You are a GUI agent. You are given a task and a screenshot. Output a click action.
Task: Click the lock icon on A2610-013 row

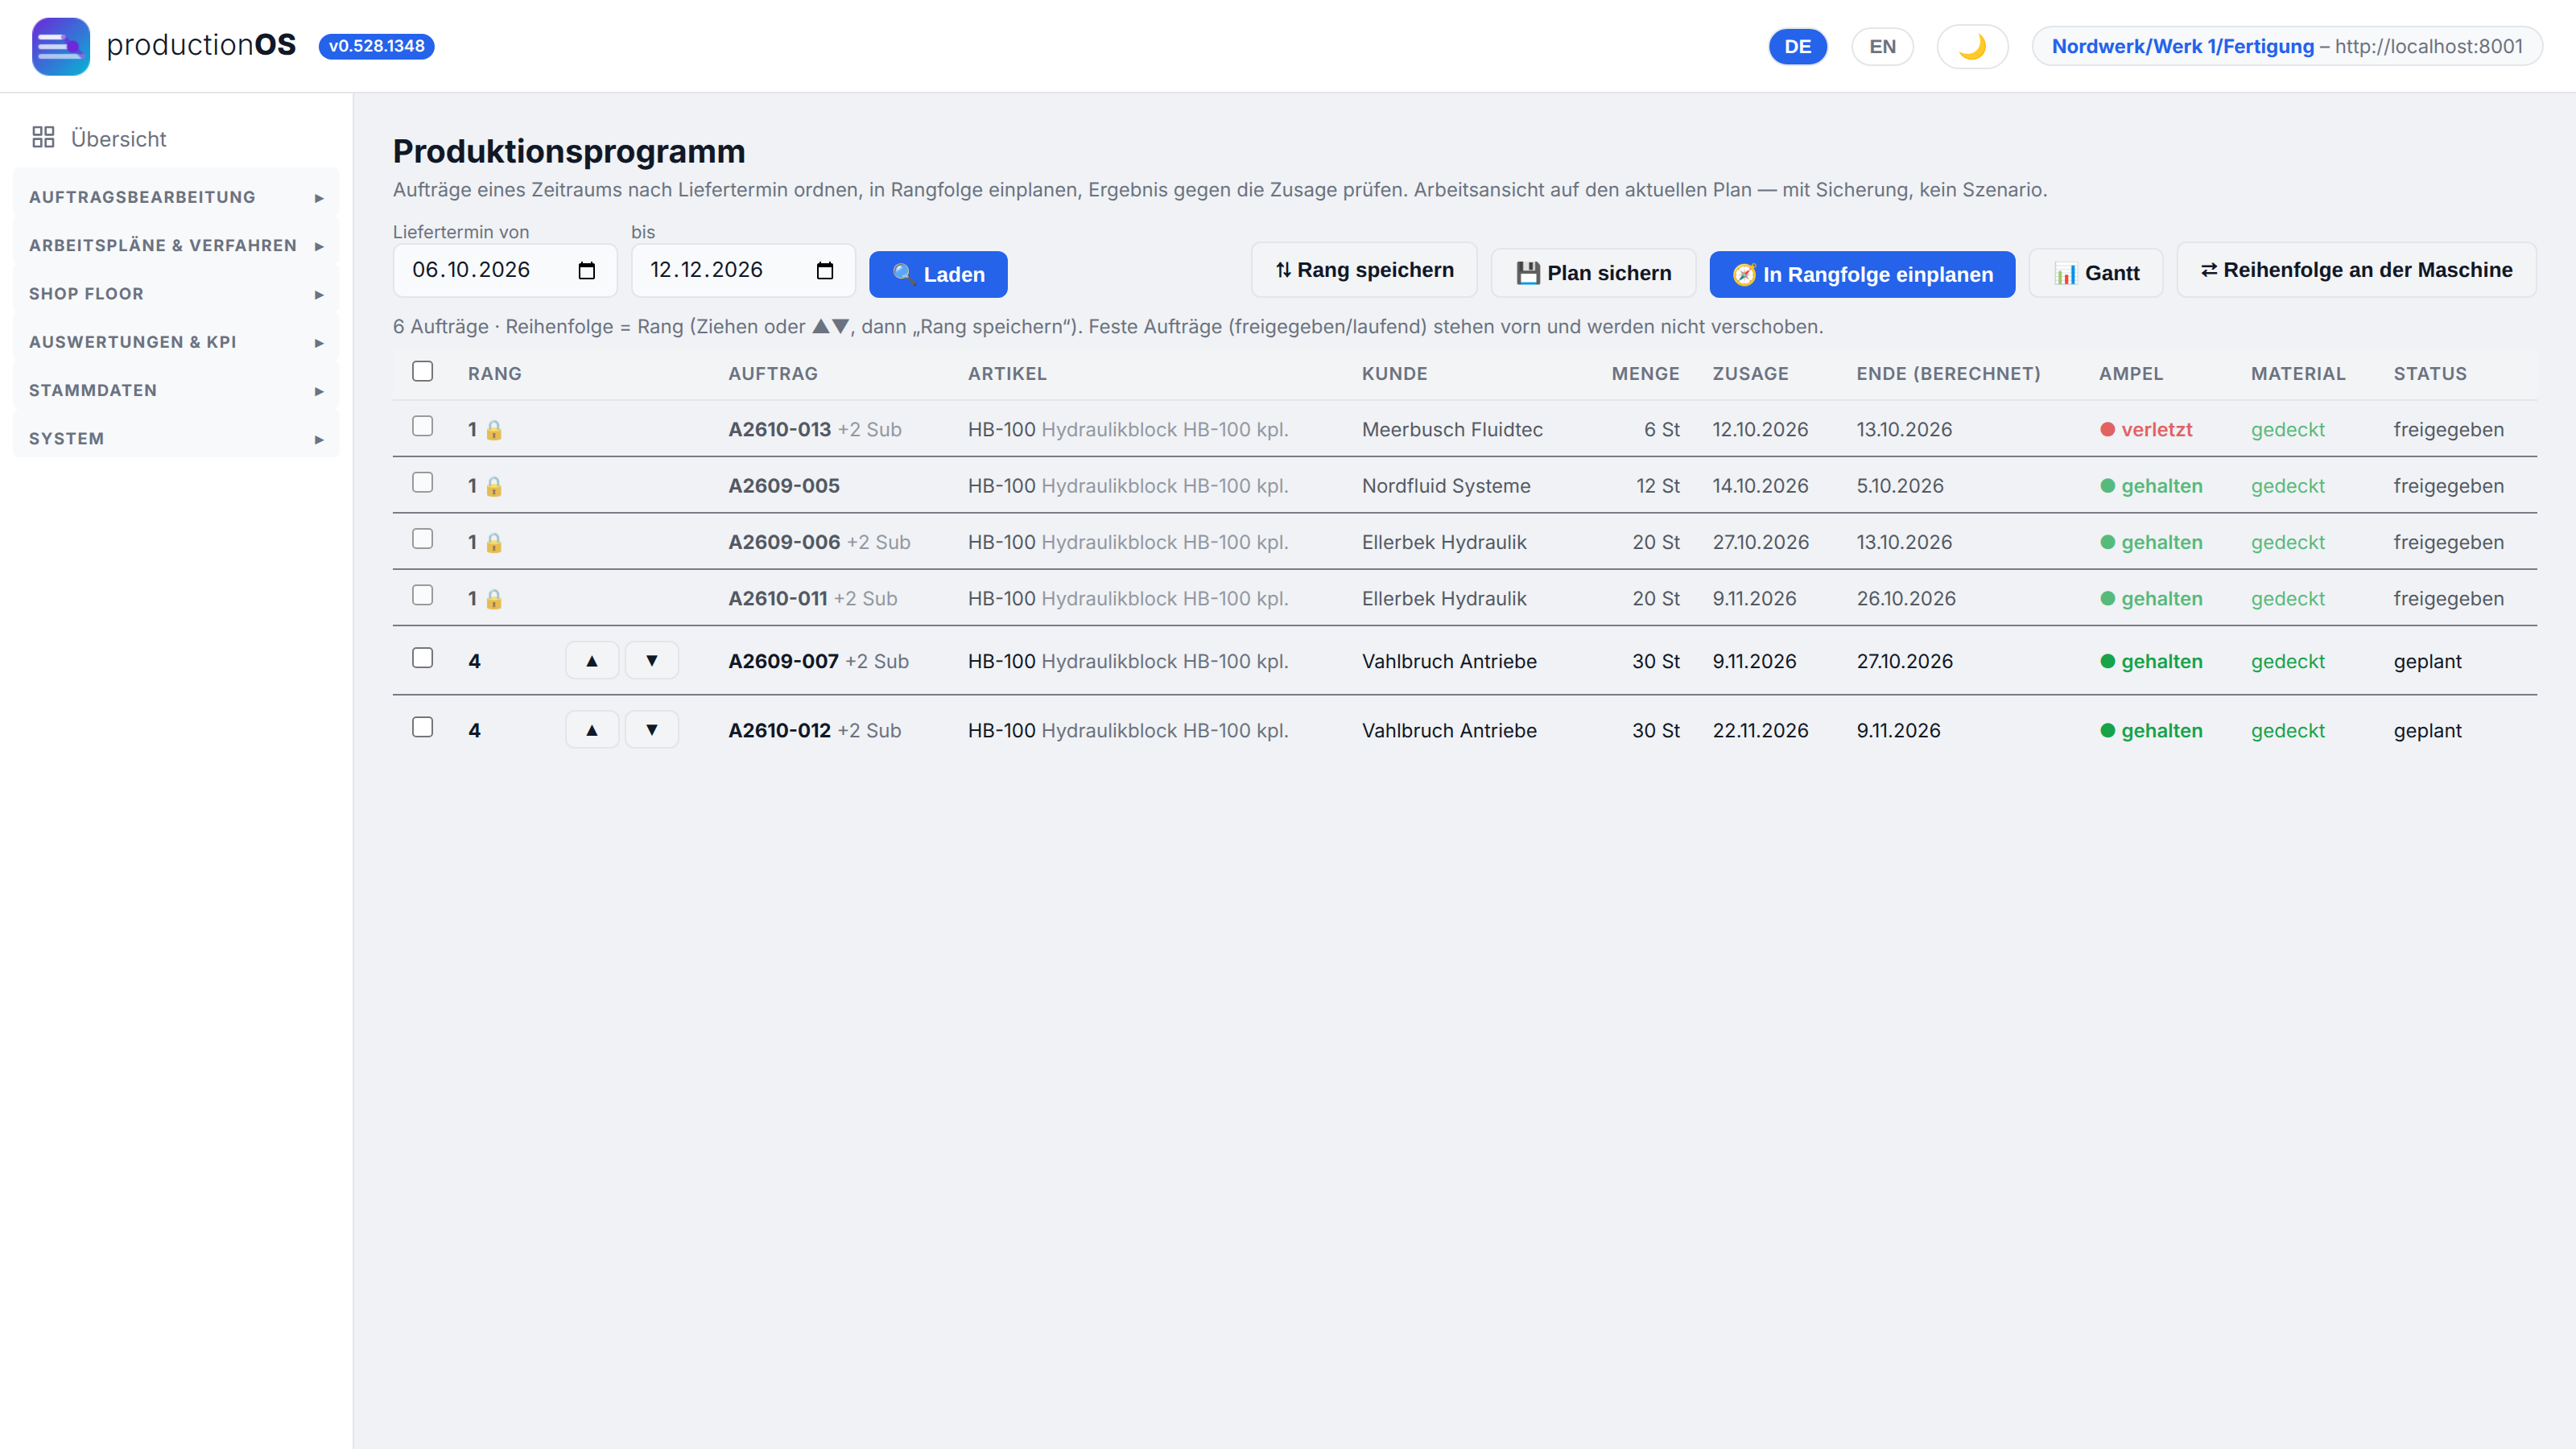(x=494, y=430)
